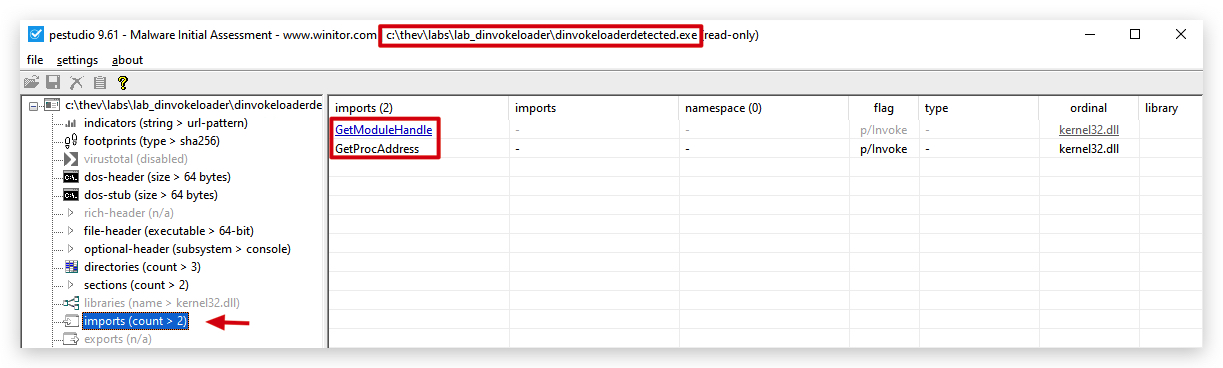Click the root file node icon
The image size is (1223, 368).
tap(53, 105)
